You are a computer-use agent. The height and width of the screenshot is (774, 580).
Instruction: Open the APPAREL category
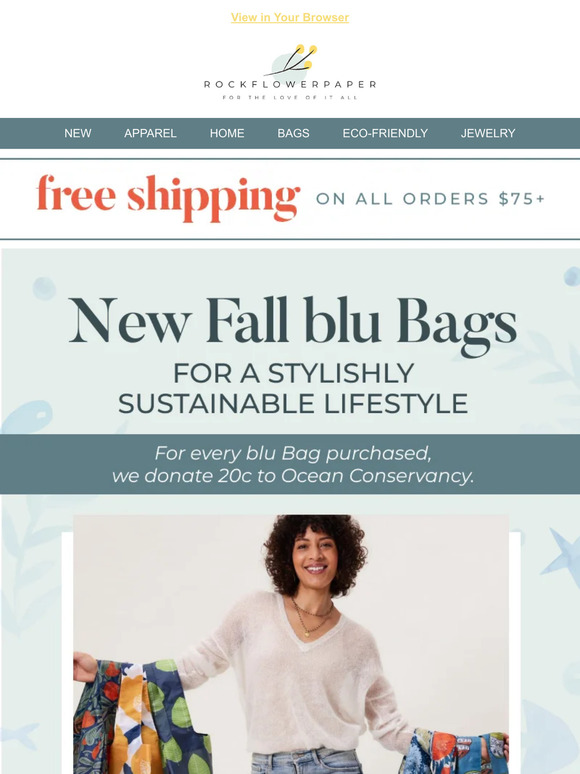[x=150, y=133]
